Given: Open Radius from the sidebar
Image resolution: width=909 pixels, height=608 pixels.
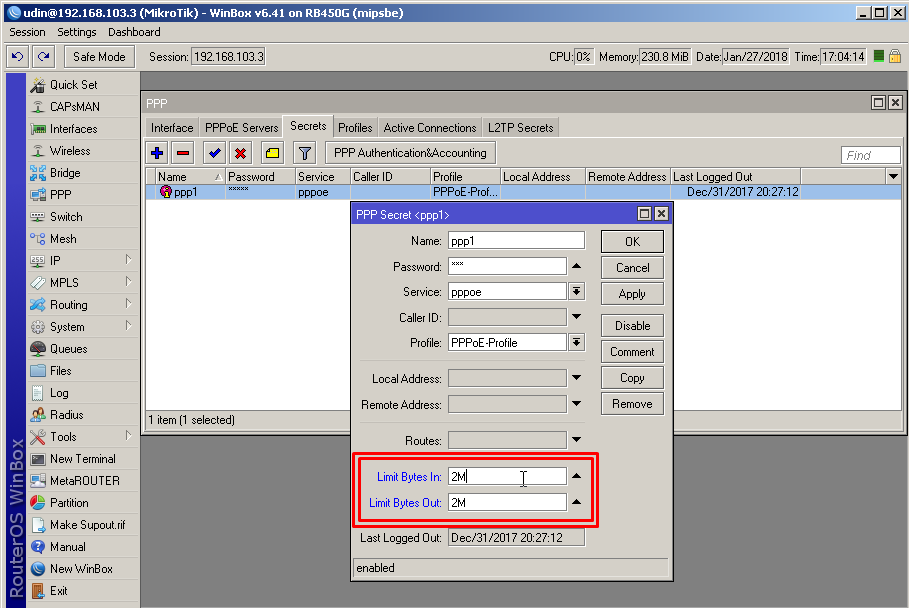Looking at the screenshot, I should click(x=67, y=415).
